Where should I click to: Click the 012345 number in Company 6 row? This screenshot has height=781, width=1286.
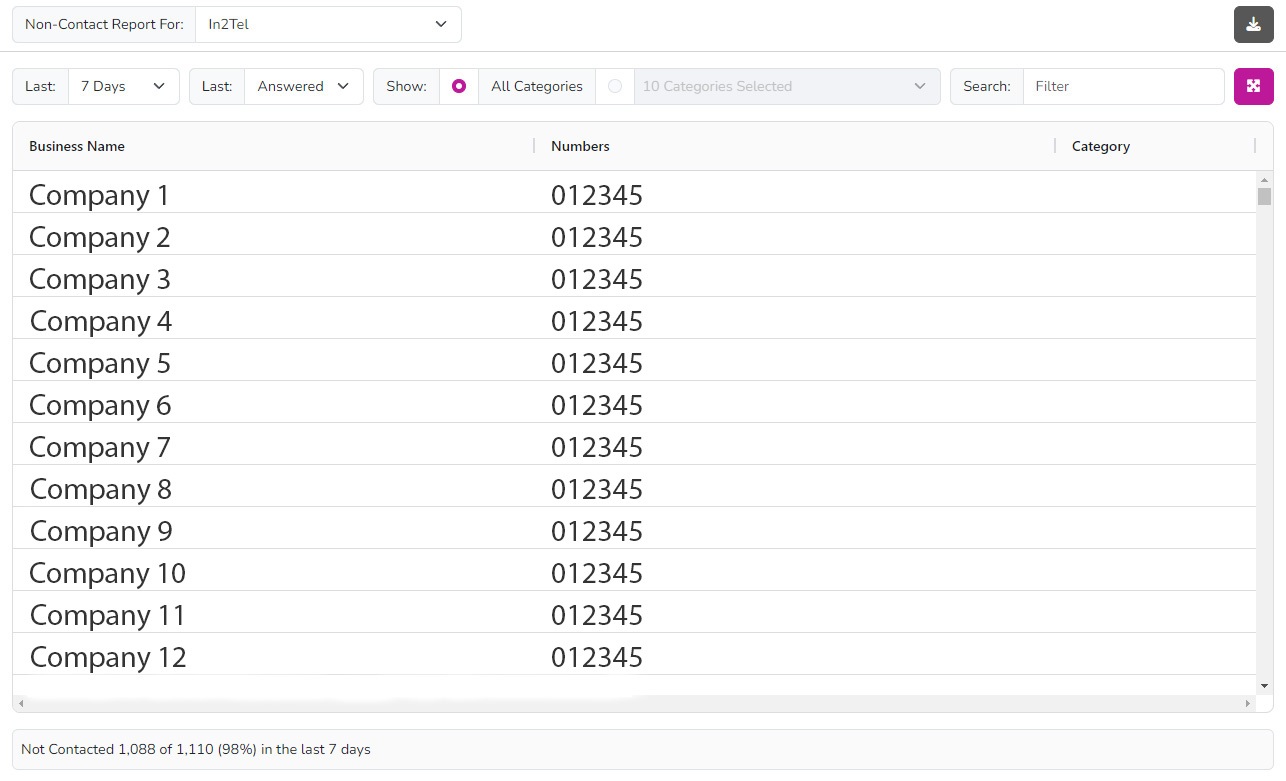pyautogui.click(x=597, y=406)
